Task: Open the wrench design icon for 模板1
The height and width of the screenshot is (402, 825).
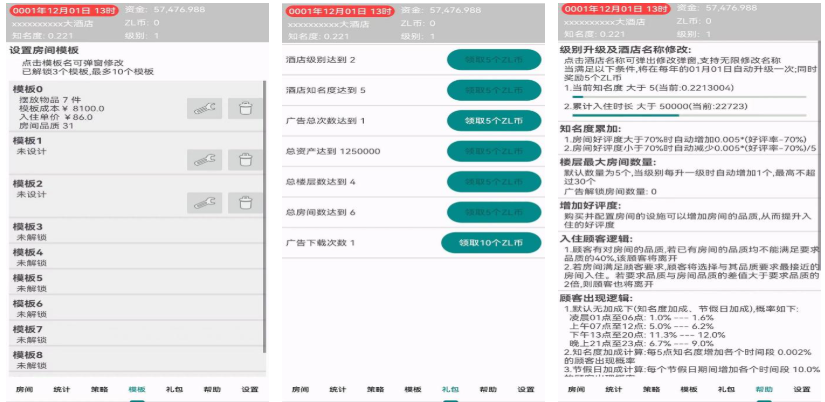Action: pos(204,159)
